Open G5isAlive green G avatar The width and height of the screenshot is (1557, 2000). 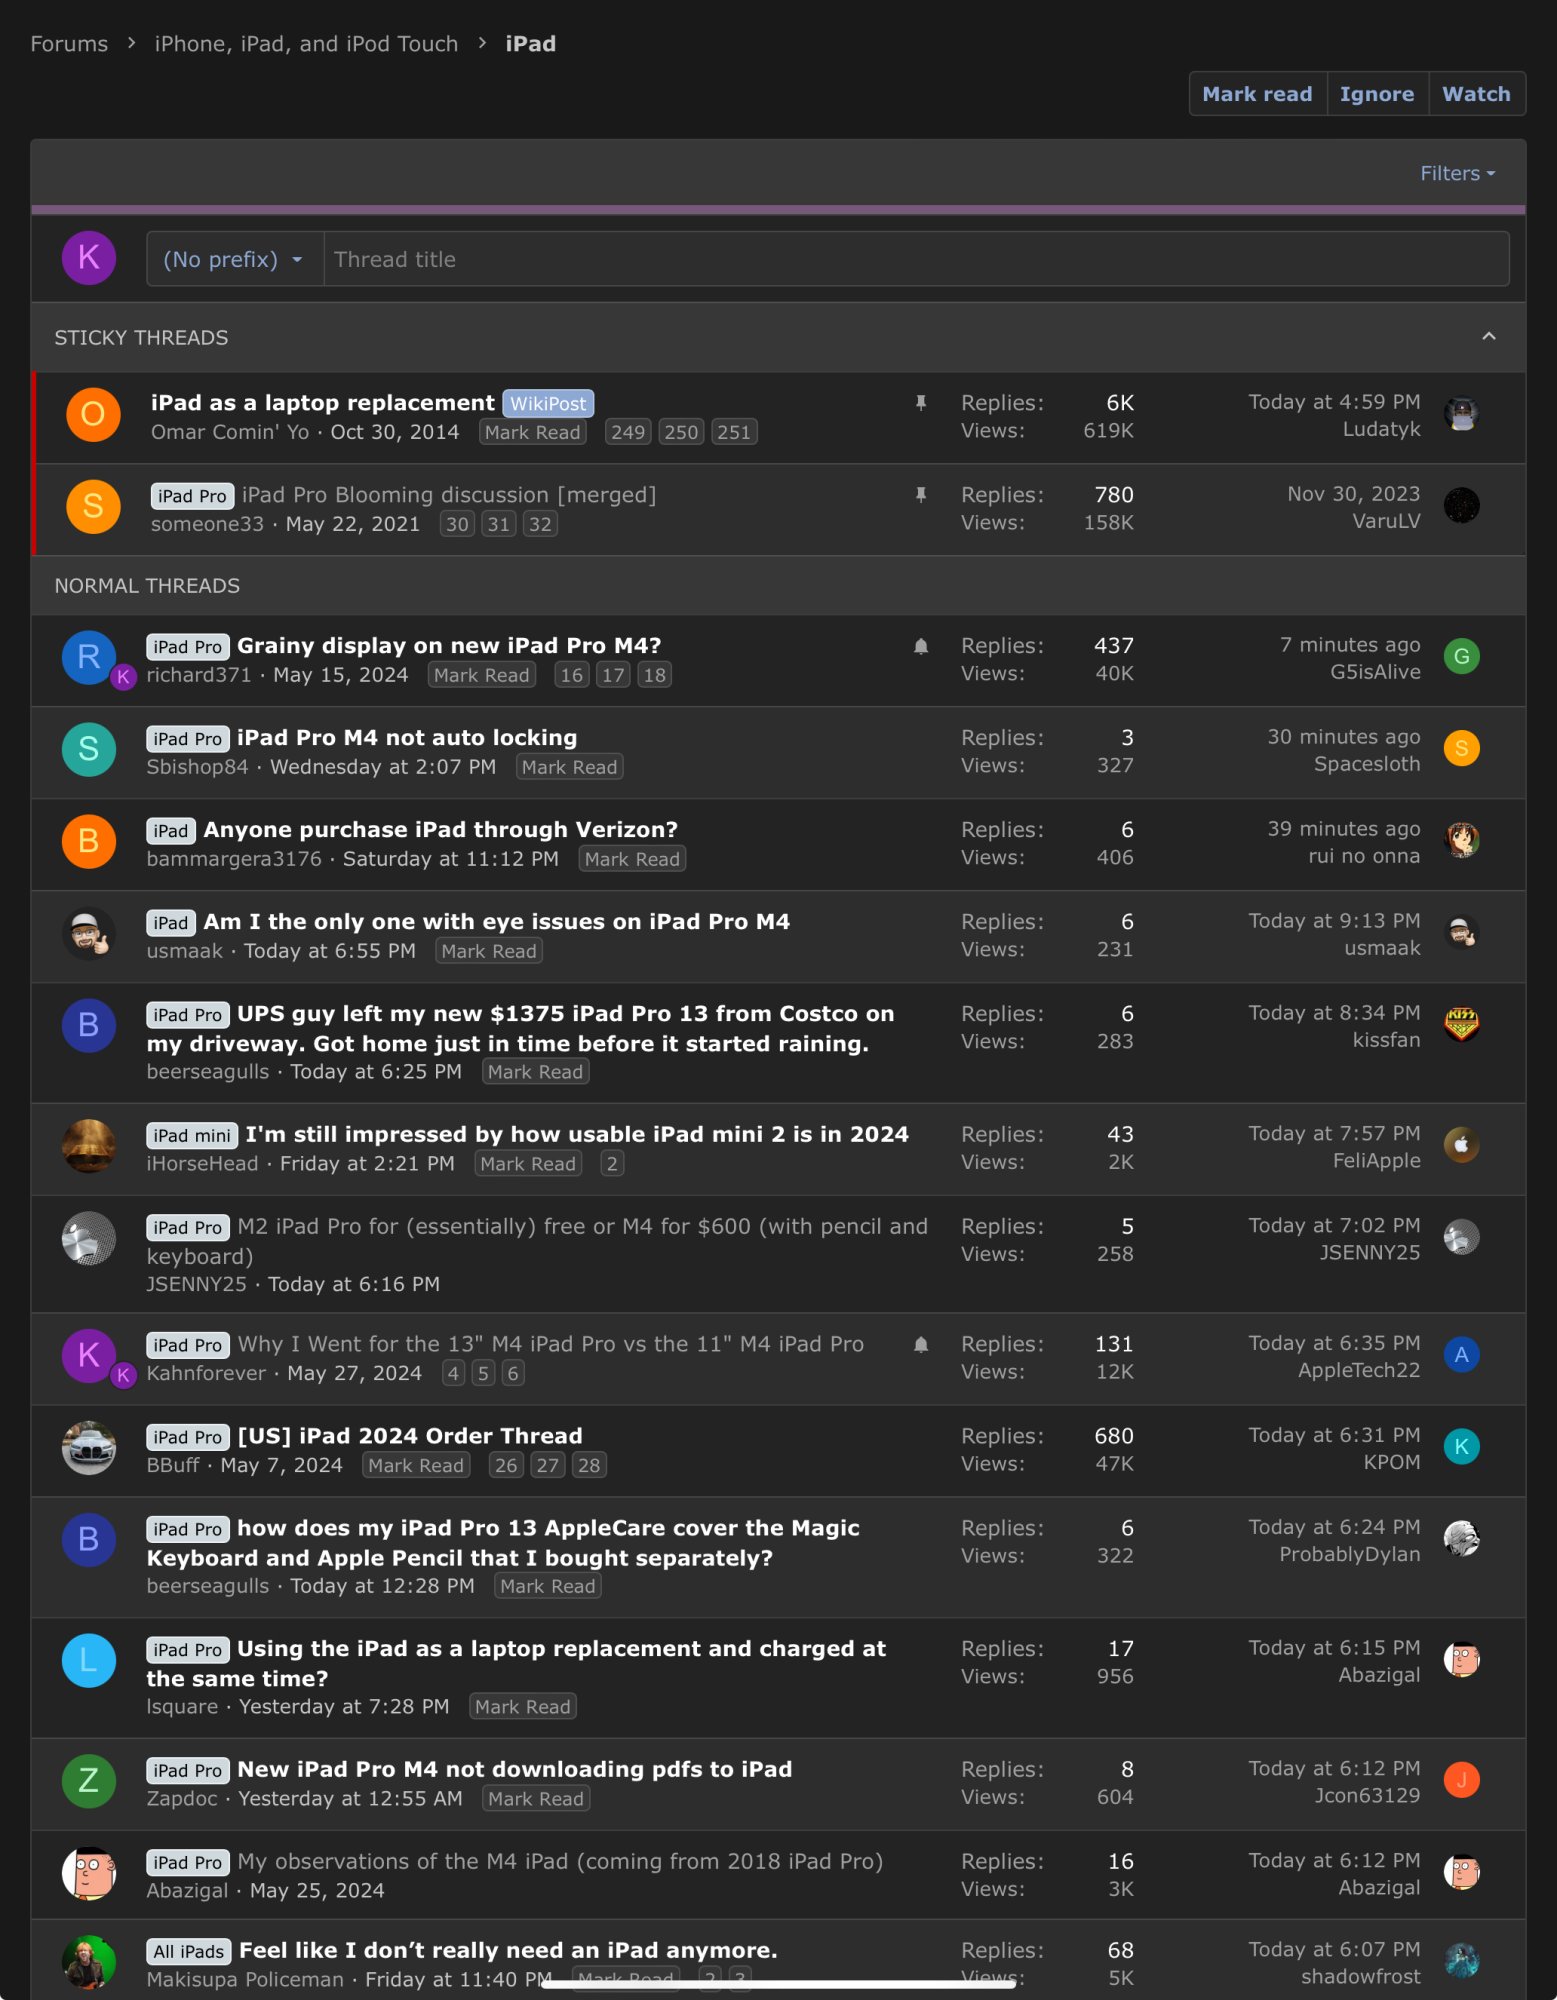pos(1461,656)
